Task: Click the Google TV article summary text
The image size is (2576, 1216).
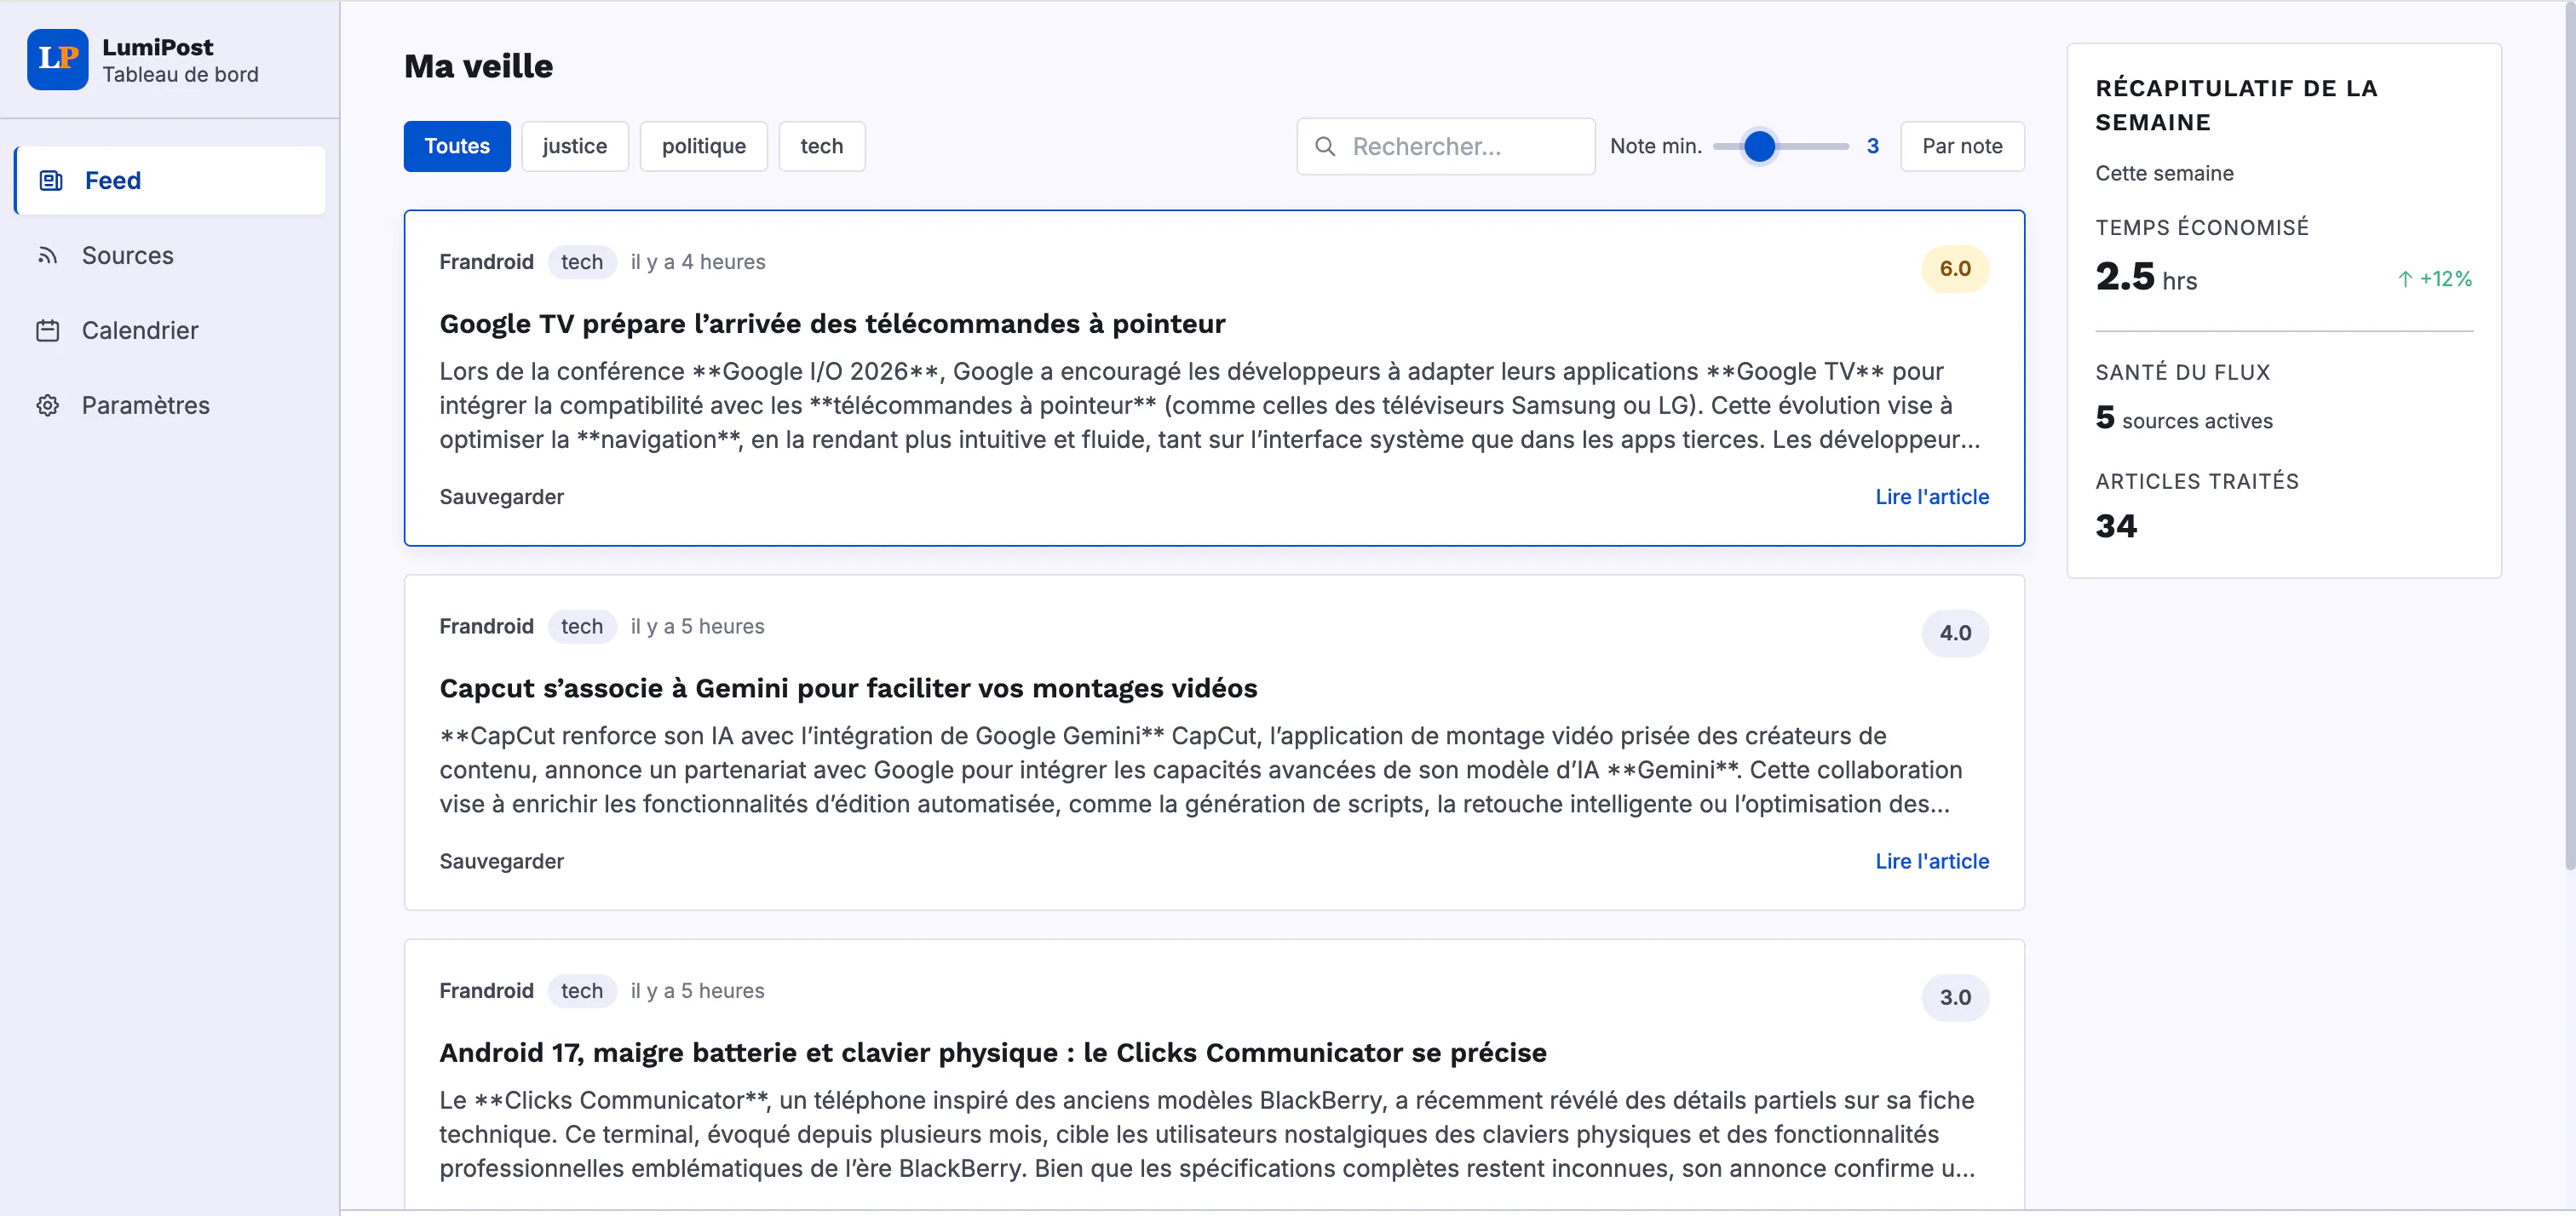Action: point(1210,406)
